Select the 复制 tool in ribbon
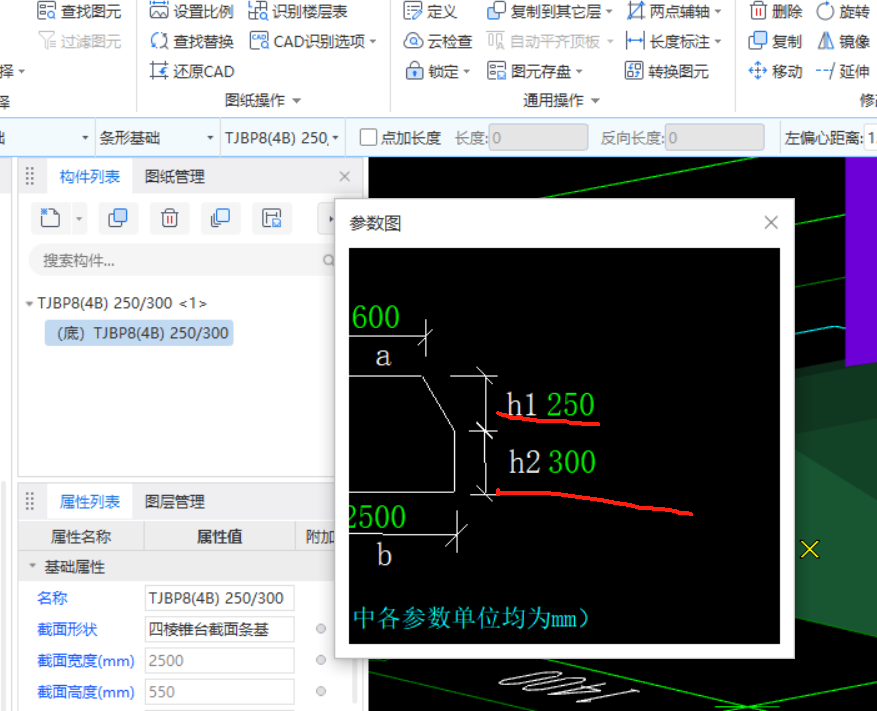 [775, 41]
